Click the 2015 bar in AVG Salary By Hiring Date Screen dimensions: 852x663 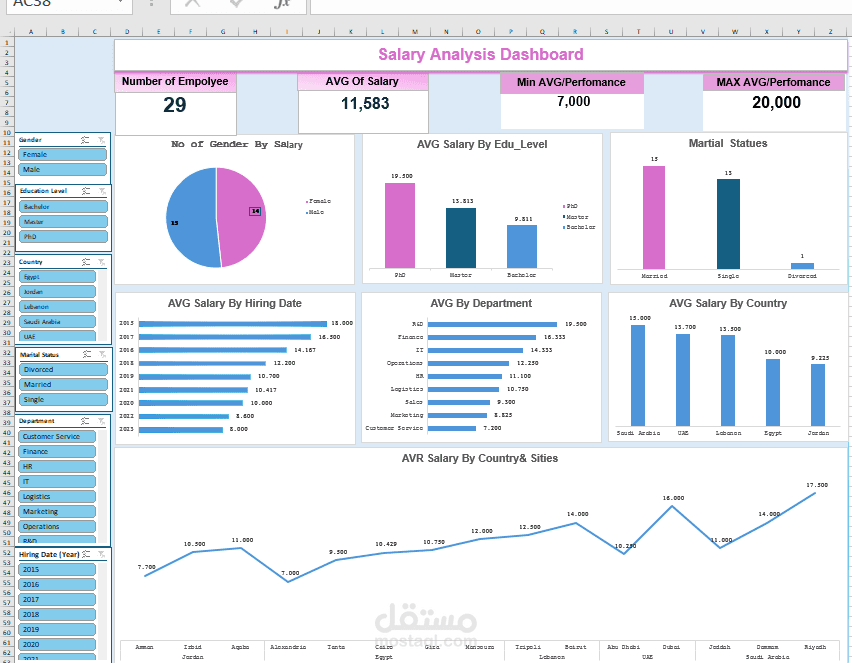click(x=233, y=323)
